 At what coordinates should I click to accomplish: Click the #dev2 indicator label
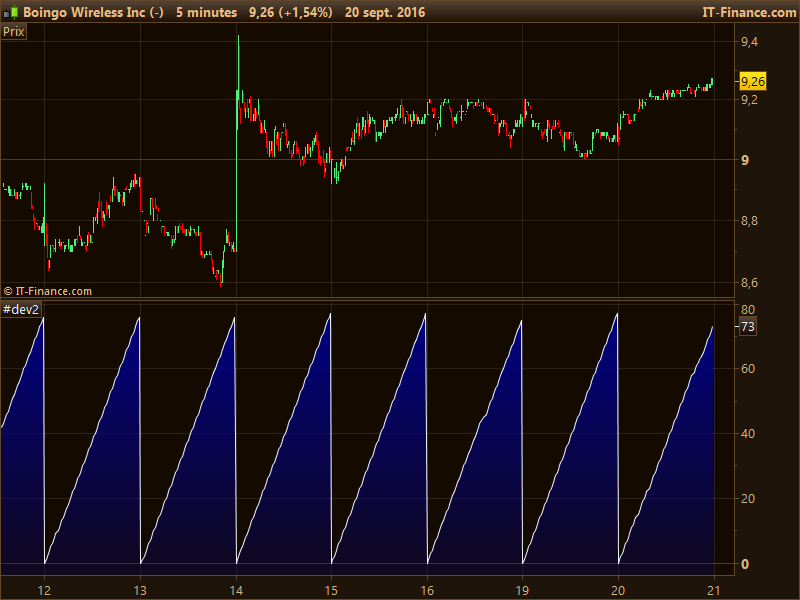click(x=21, y=310)
